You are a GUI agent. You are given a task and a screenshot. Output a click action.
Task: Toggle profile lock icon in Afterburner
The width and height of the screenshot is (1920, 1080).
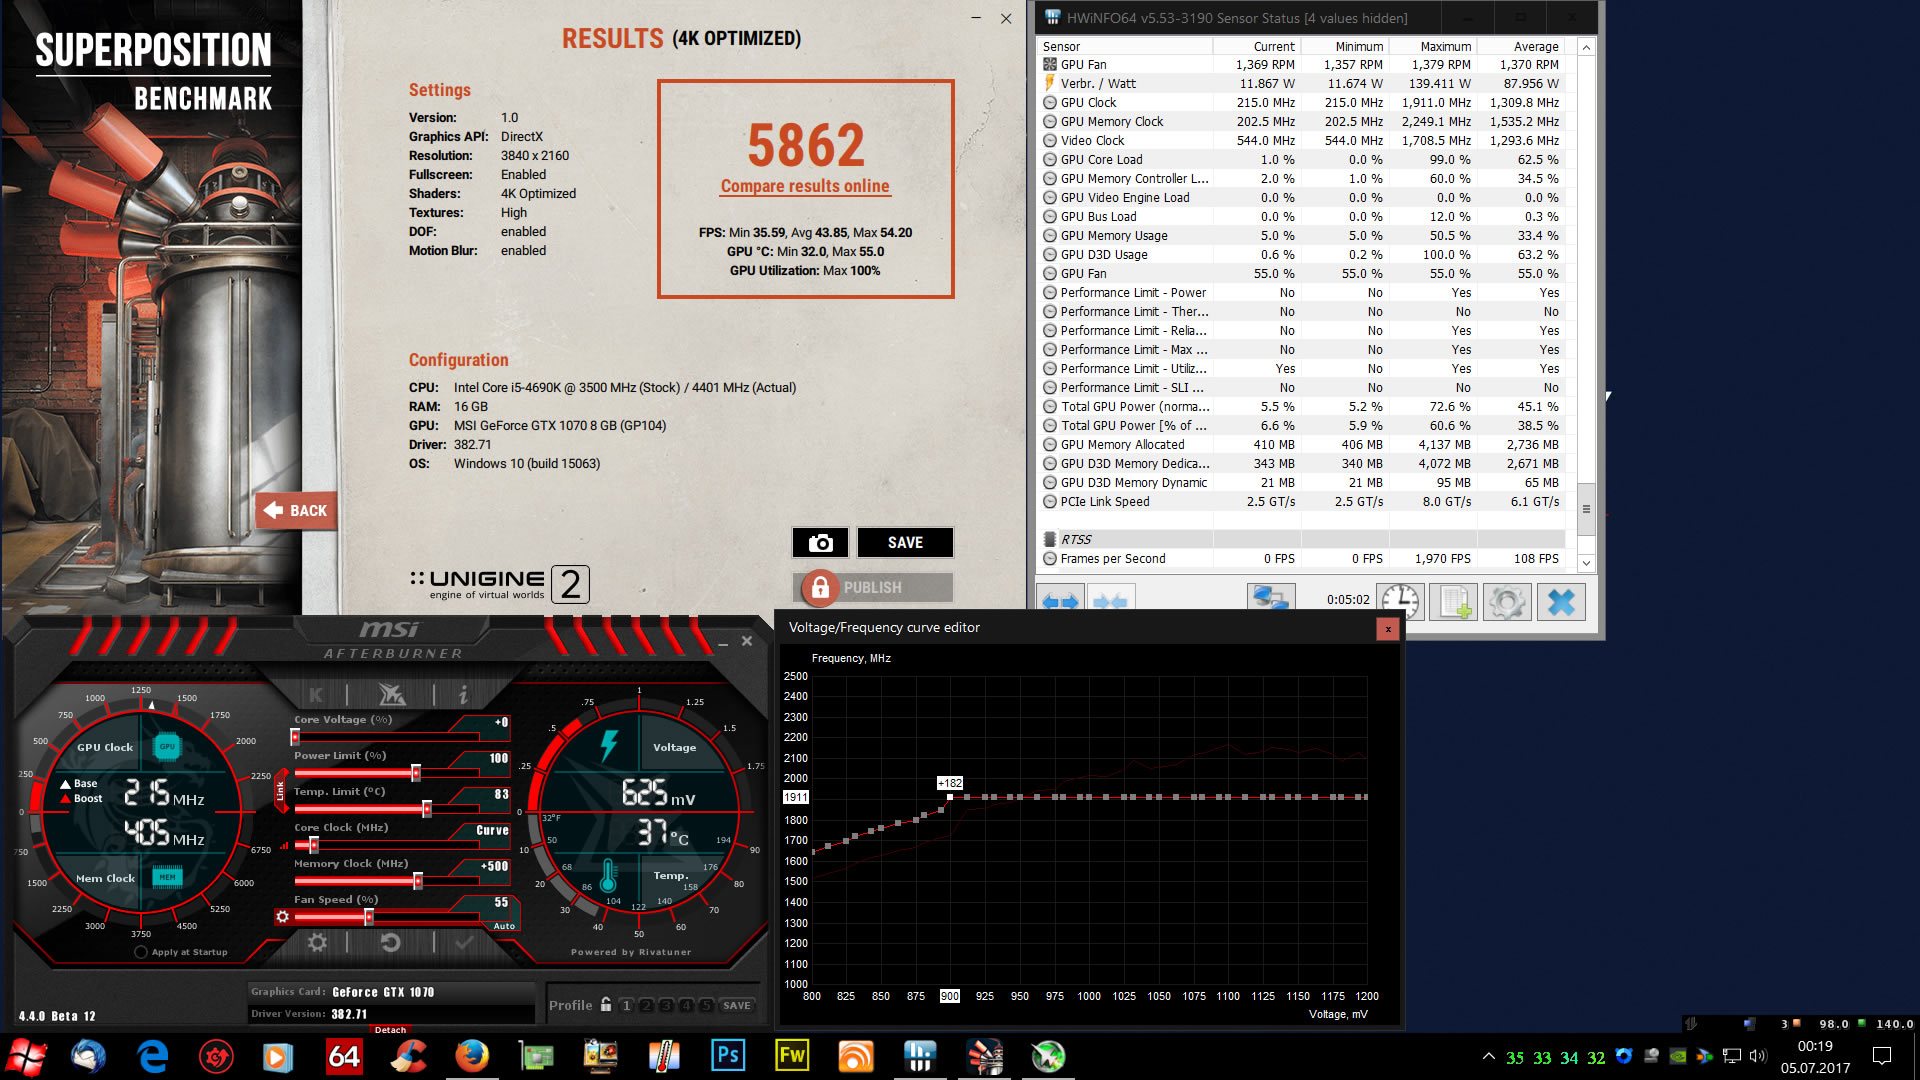[x=605, y=1004]
